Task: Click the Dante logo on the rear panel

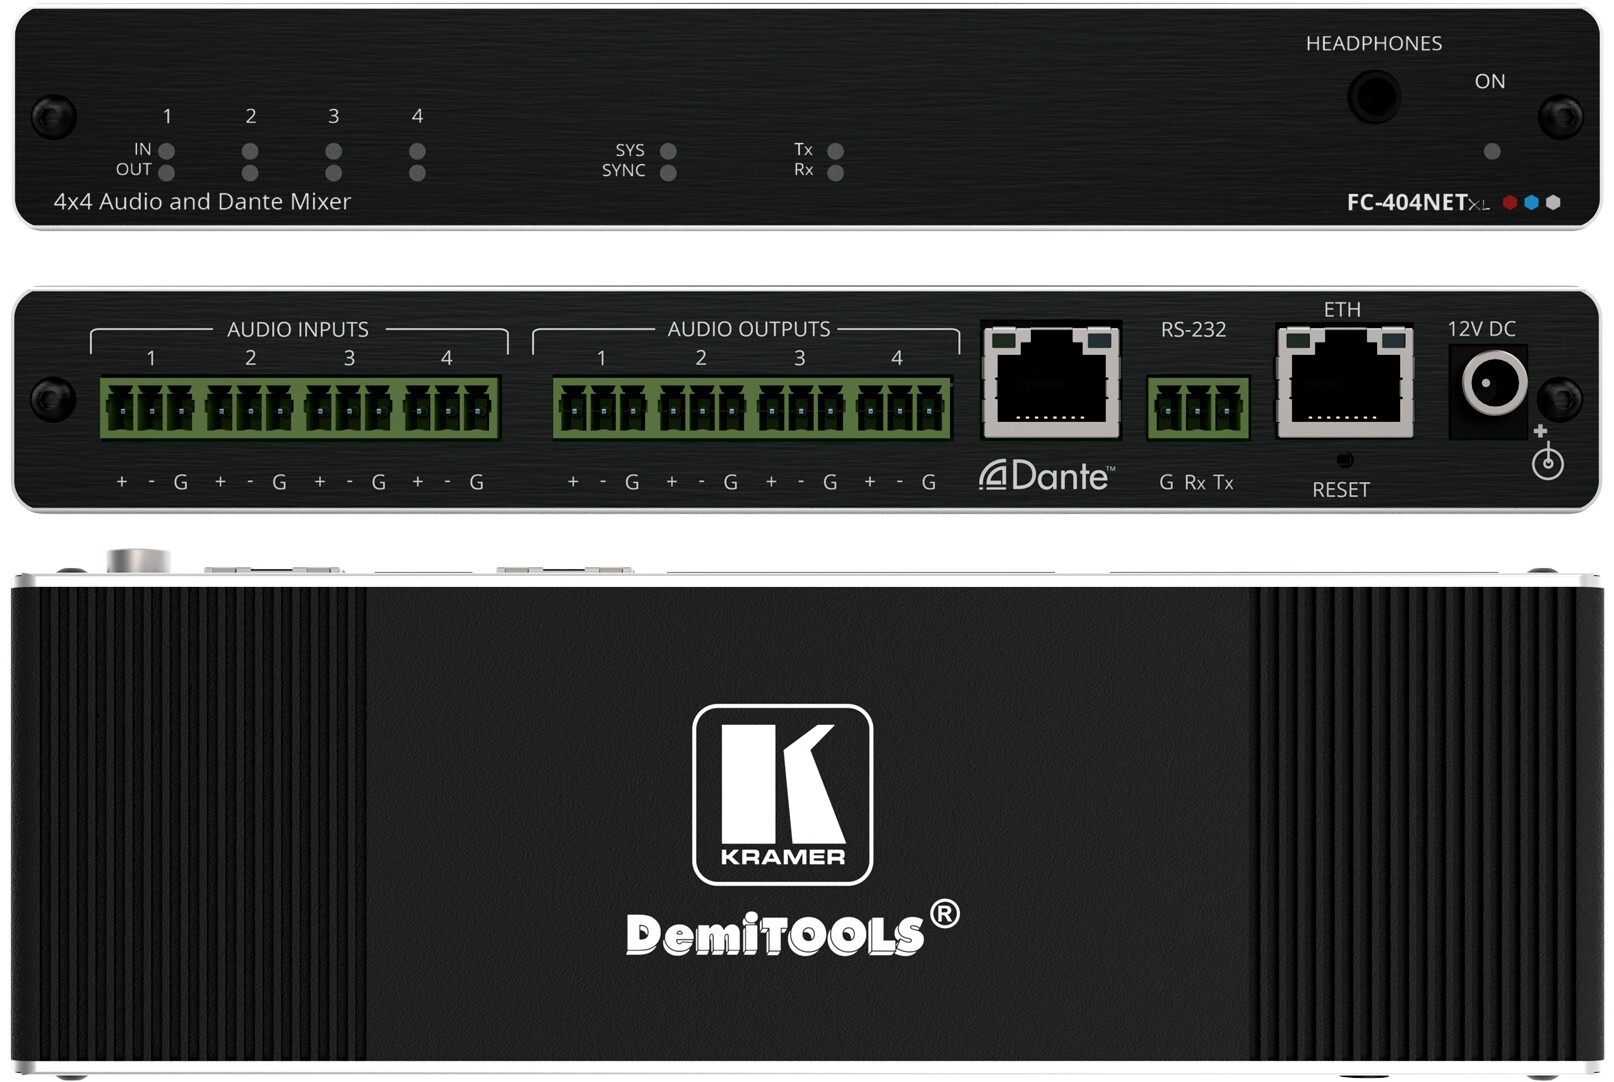Action: click(x=1046, y=476)
